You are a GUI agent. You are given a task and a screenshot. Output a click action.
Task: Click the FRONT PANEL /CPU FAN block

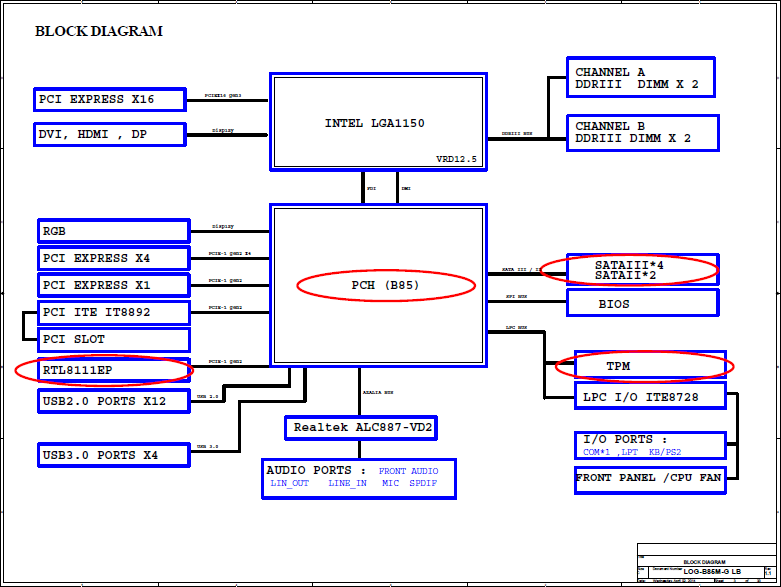[650, 480]
